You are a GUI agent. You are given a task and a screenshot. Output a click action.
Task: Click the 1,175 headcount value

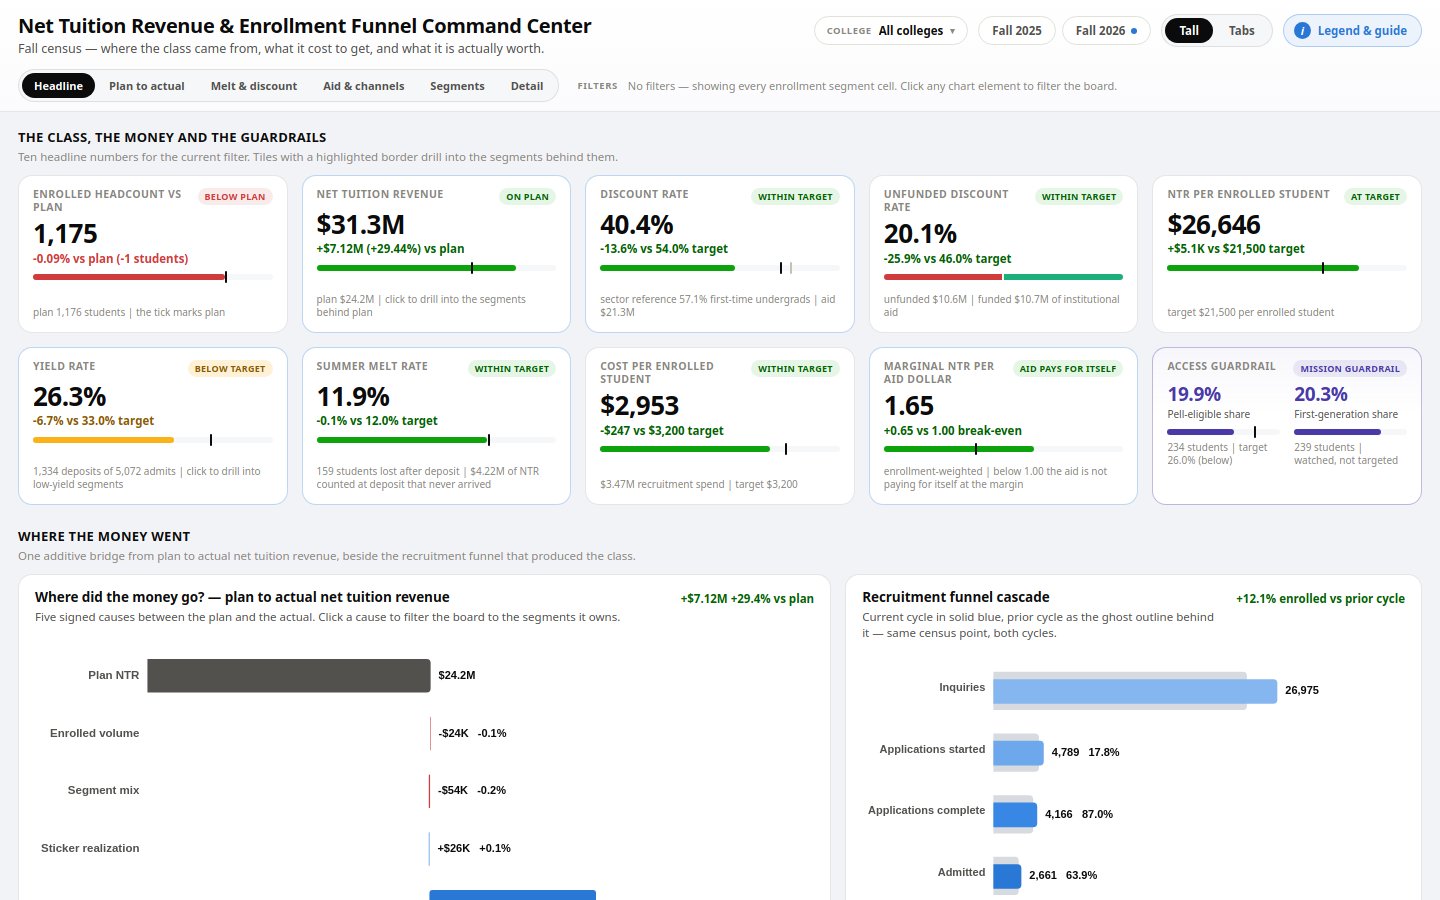tap(65, 234)
